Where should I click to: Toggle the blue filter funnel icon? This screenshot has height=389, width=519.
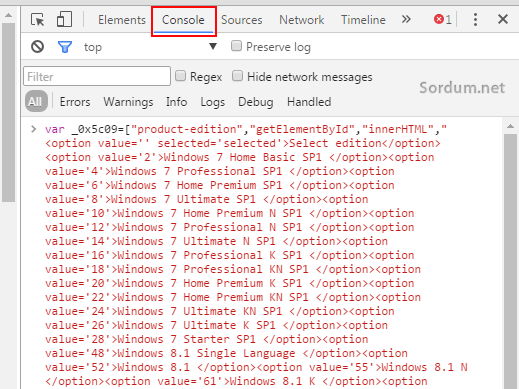point(65,47)
